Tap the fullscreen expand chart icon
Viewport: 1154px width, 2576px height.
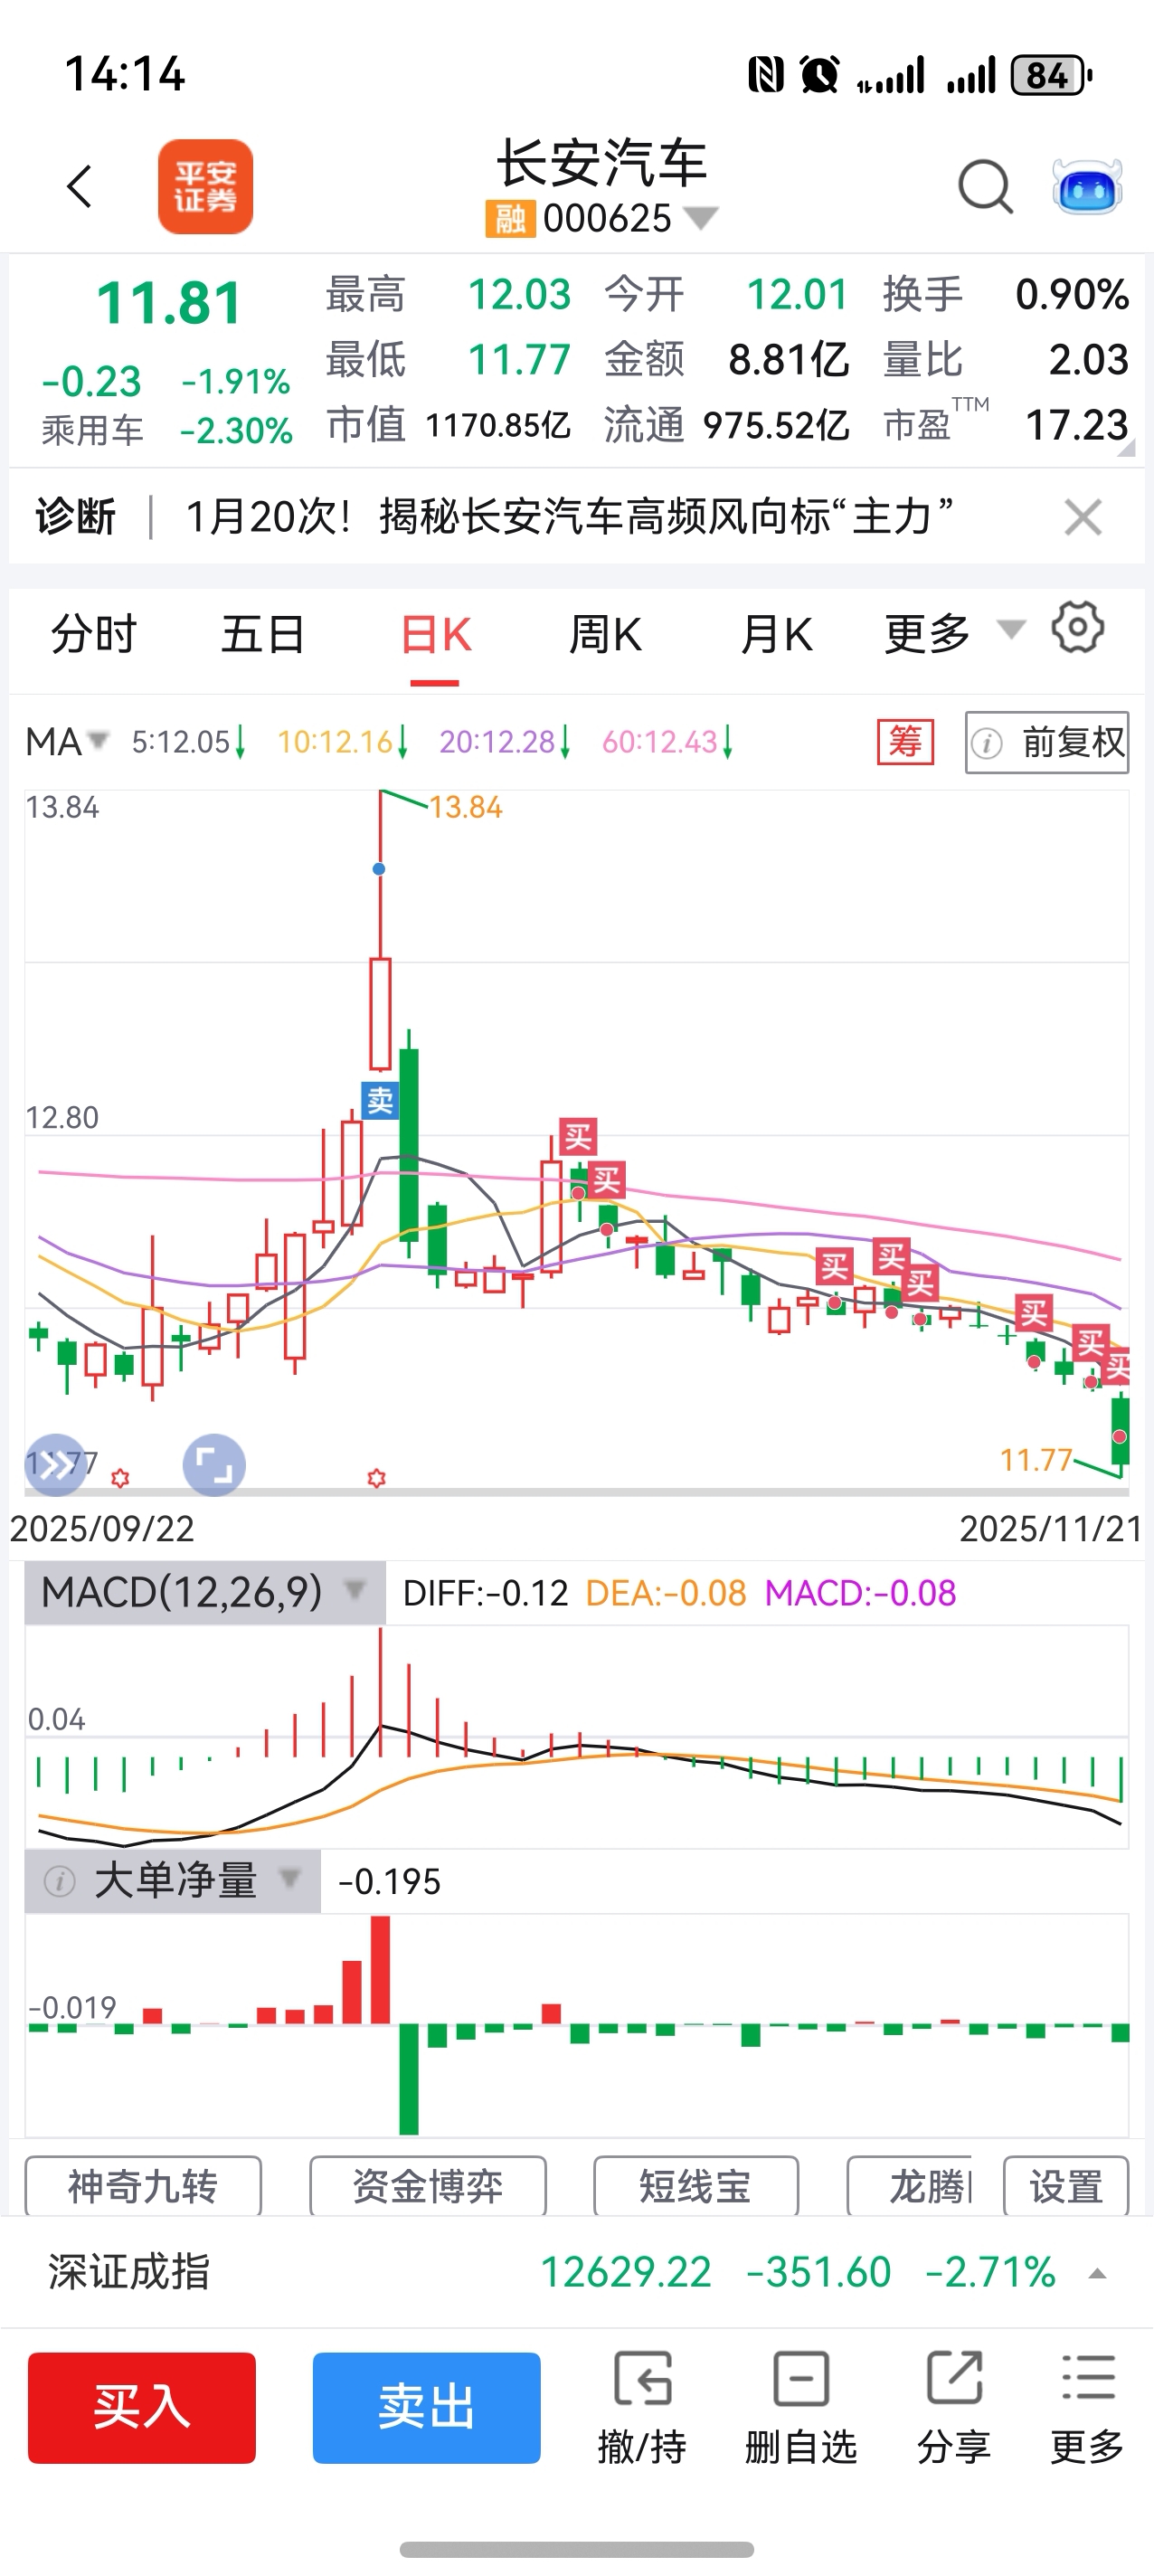214,1465
